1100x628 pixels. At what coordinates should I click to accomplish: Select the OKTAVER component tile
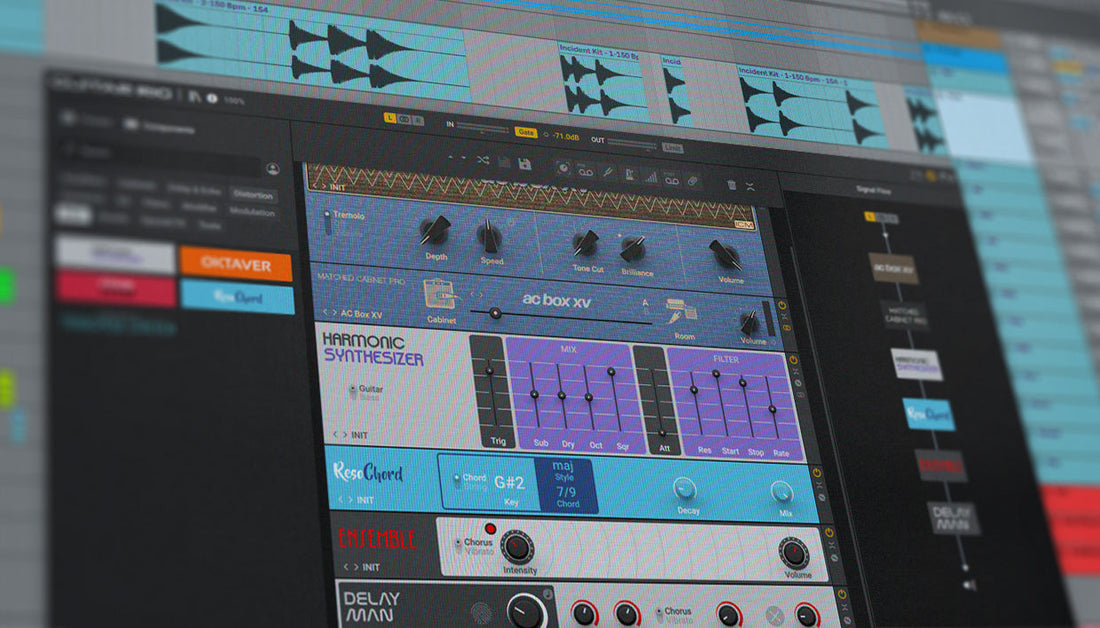[236, 264]
